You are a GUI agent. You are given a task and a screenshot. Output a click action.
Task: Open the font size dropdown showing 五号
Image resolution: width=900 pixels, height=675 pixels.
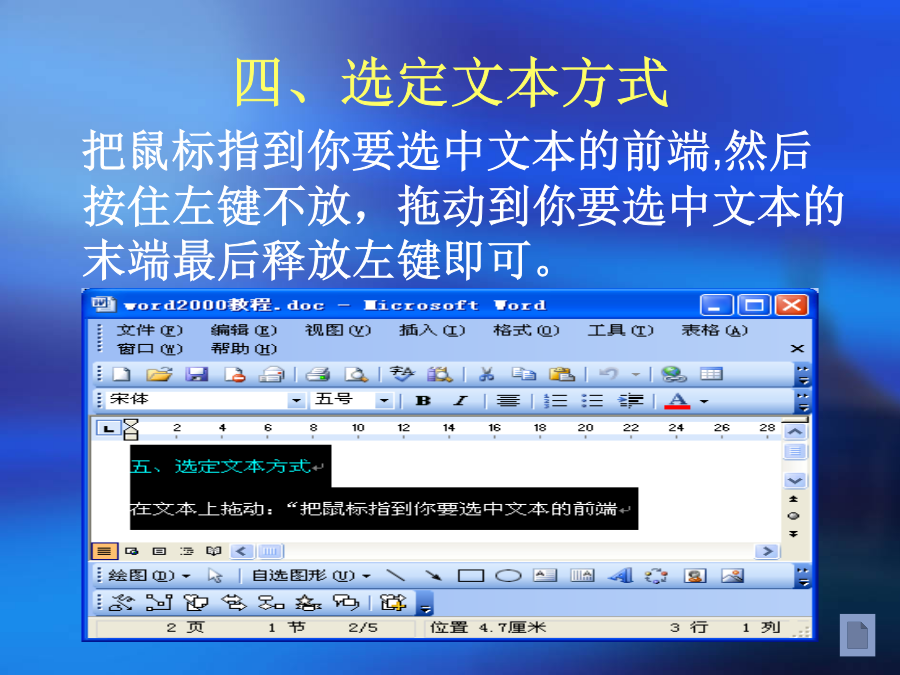383,401
